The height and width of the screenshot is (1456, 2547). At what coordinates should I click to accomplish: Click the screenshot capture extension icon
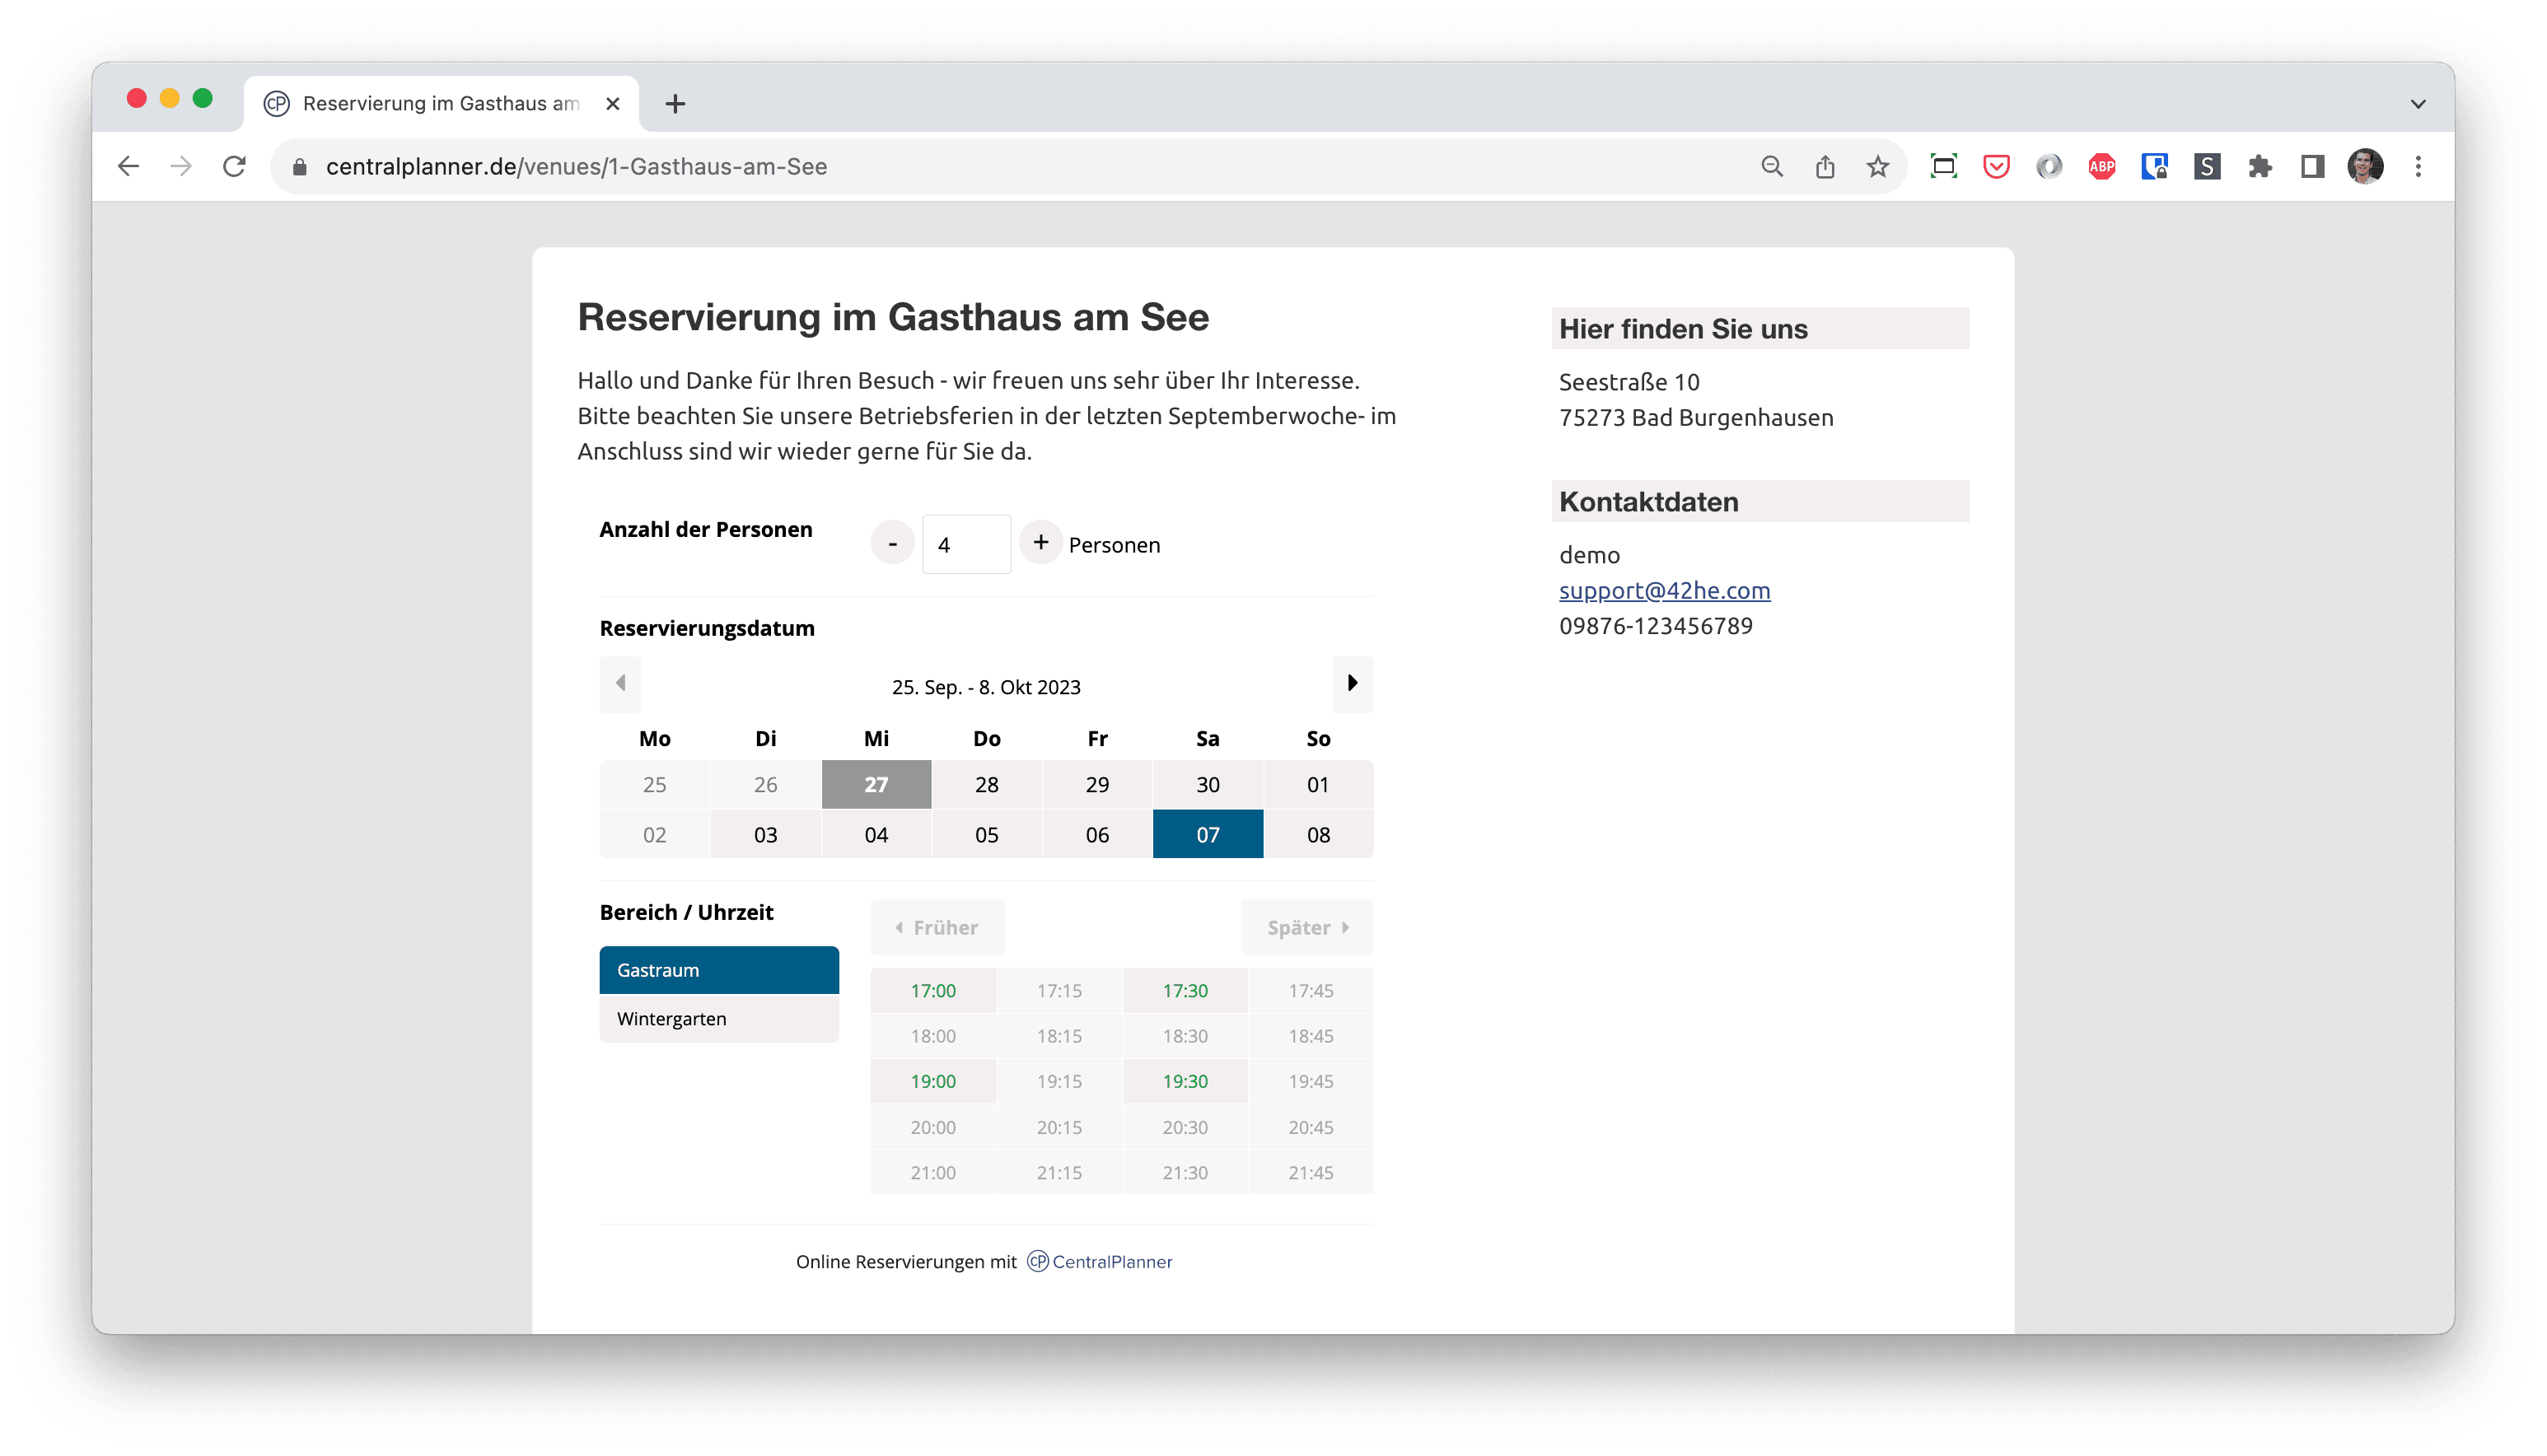pos(1943,166)
